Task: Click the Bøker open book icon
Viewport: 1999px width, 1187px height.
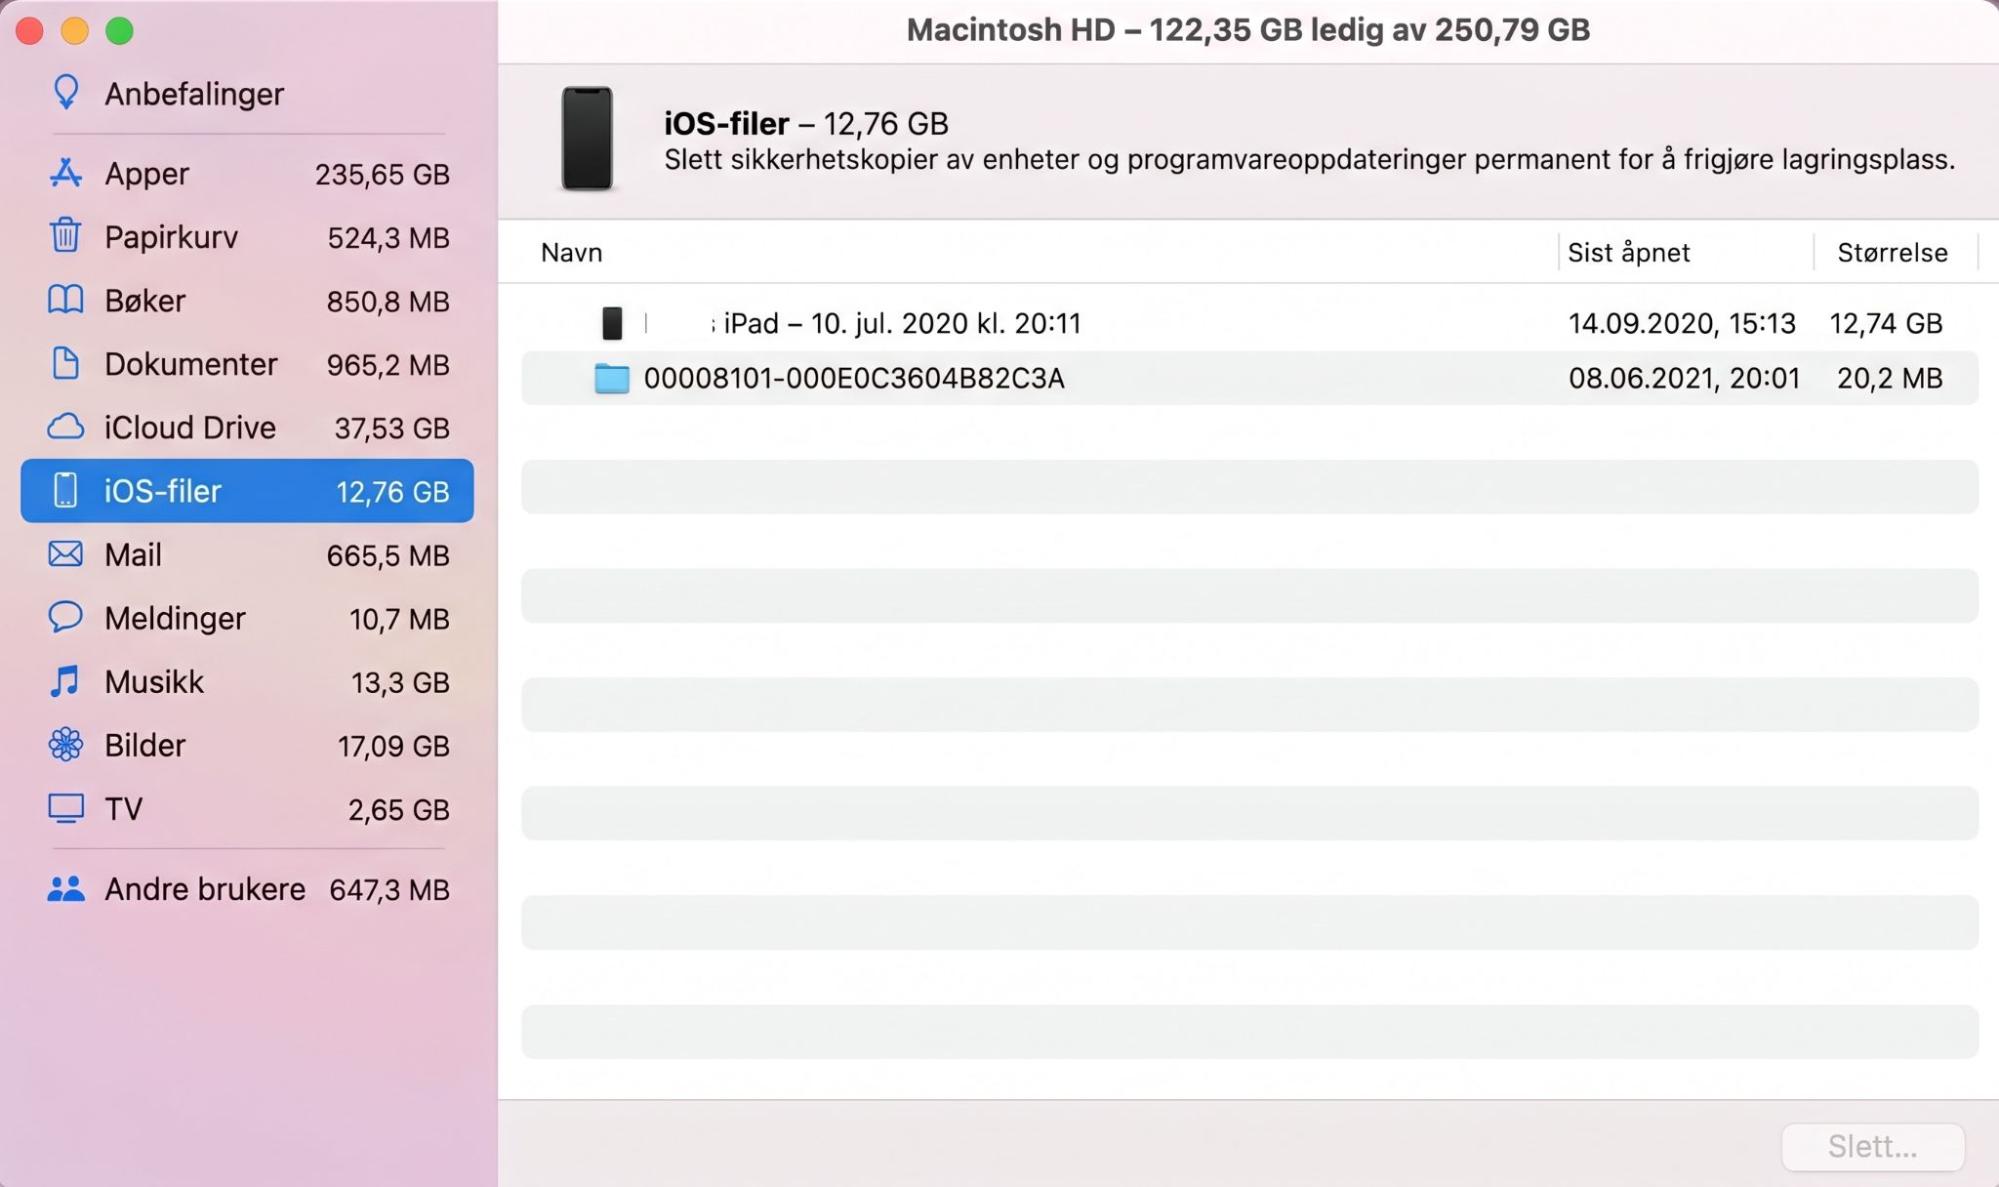Action: 66,300
